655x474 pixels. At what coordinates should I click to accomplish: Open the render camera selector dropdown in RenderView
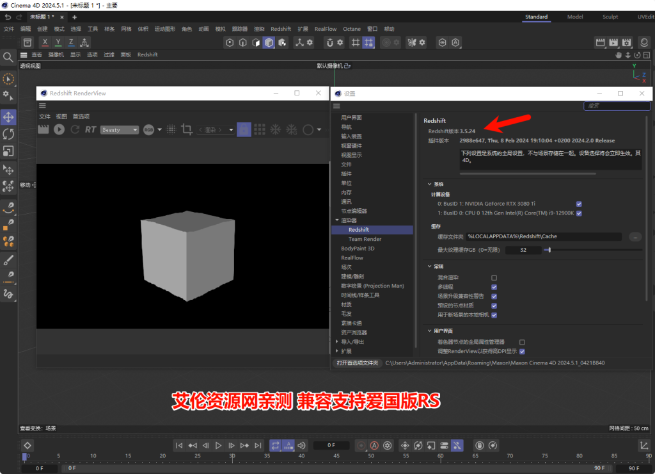(x=216, y=130)
